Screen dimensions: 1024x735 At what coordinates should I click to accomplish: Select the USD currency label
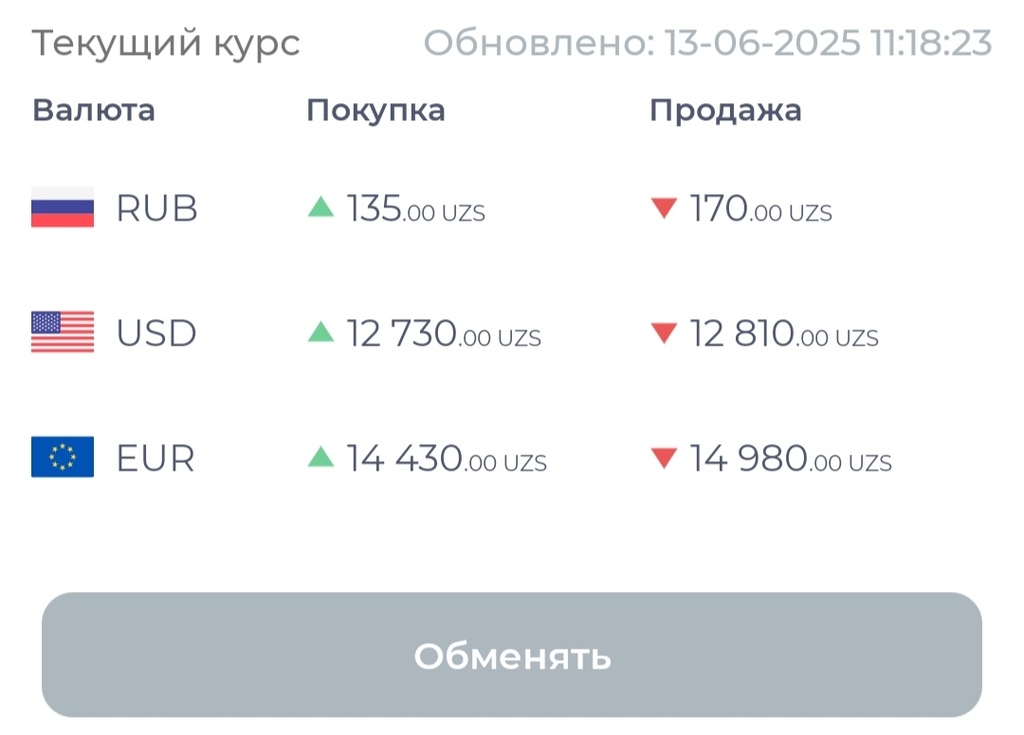tap(157, 333)
